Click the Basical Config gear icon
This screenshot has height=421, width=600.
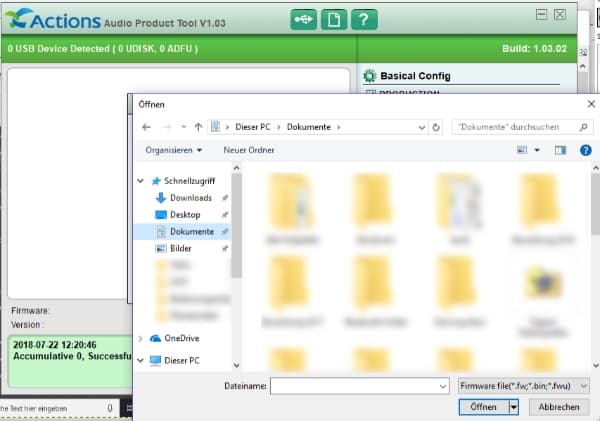369,76
